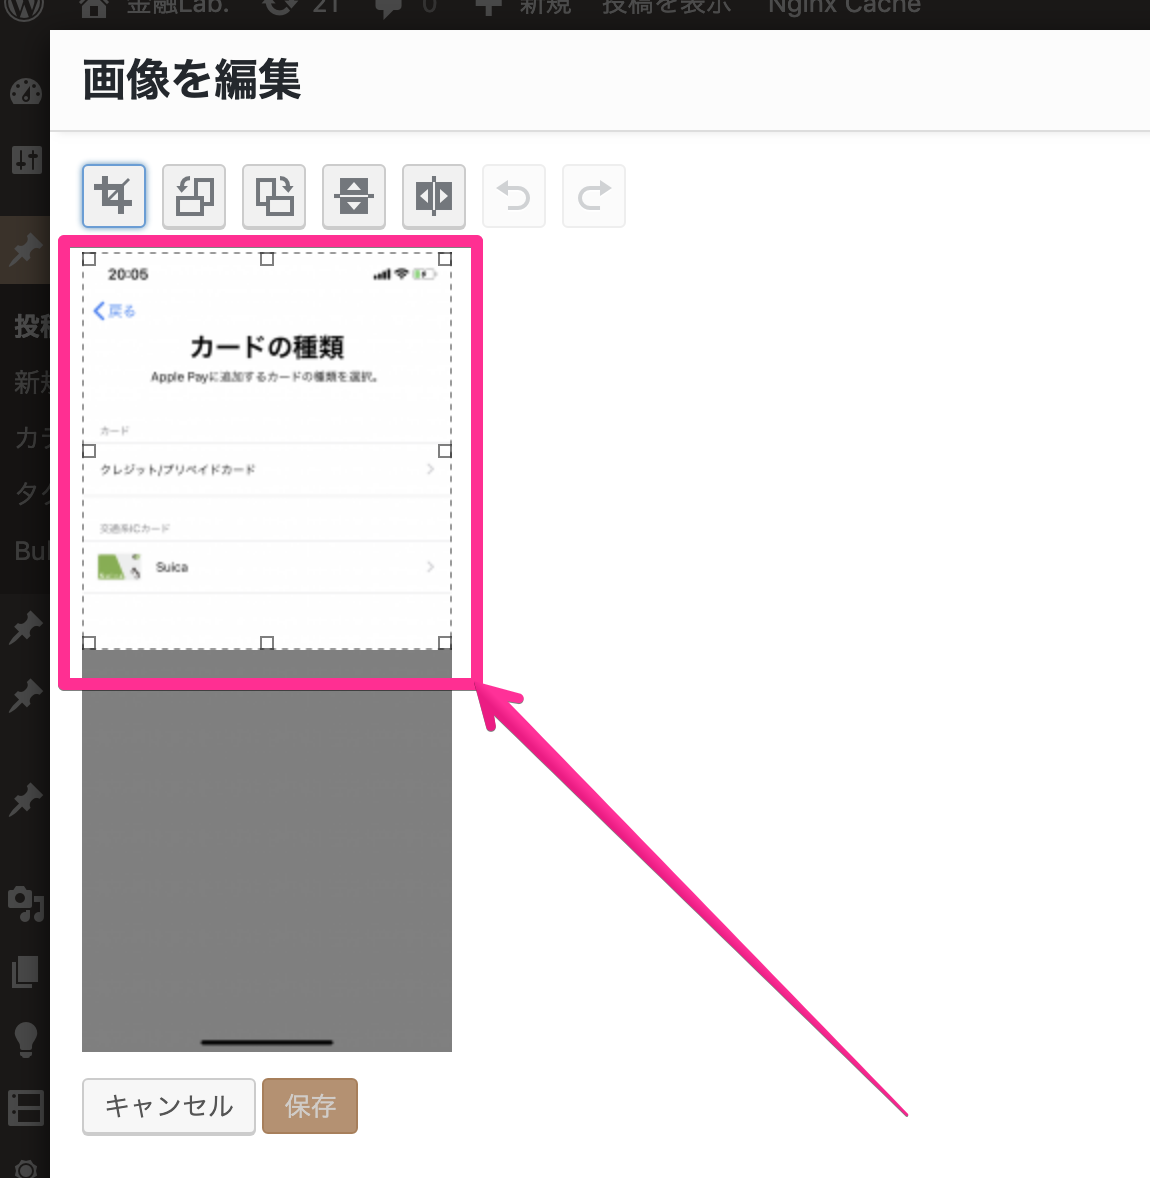Screen dimensions: 1150x1178
Task: Open the Nginx Cache admin bar item
Action: [x=844, y=8]
